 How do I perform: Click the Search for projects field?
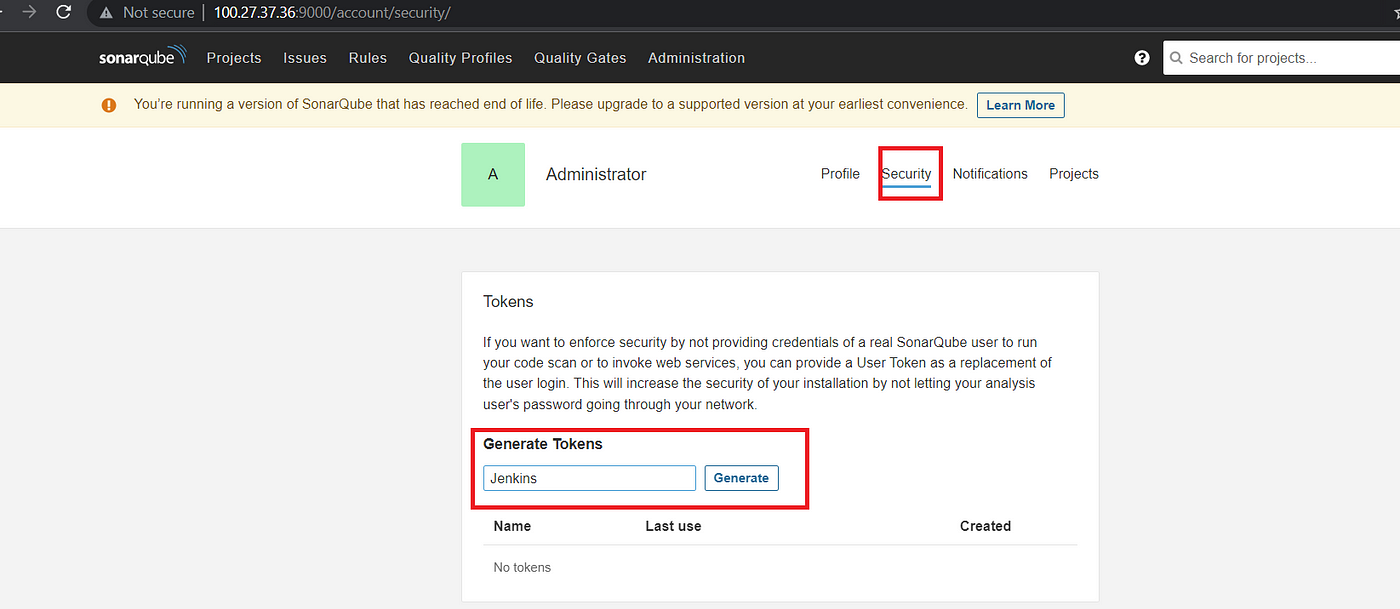click(1282, 58)
